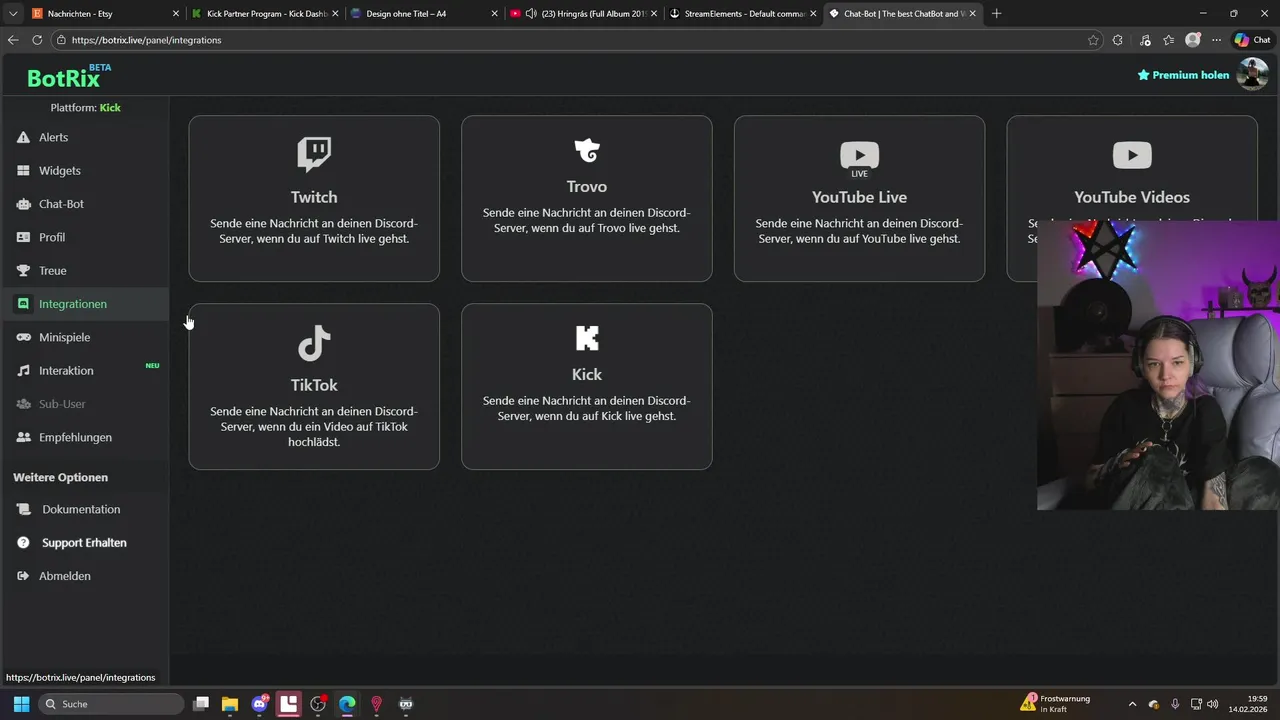The height and width of the screenshot is (720, 1280).
Task: Mute audio on the Hringrás tab
Action: tap(532, 14)
